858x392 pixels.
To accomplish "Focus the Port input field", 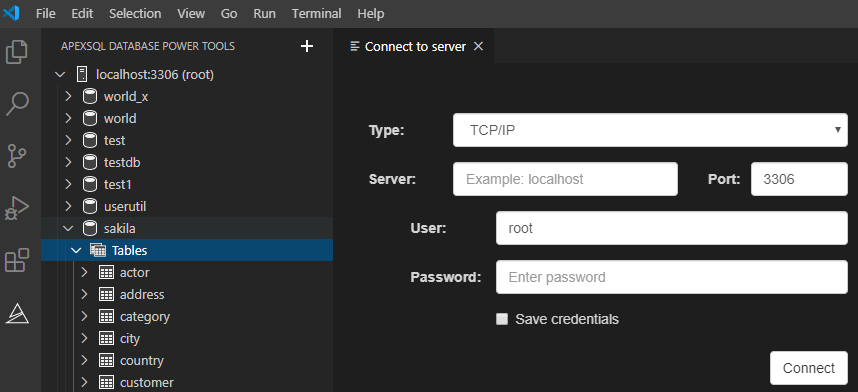I will [x=799, y=179].
